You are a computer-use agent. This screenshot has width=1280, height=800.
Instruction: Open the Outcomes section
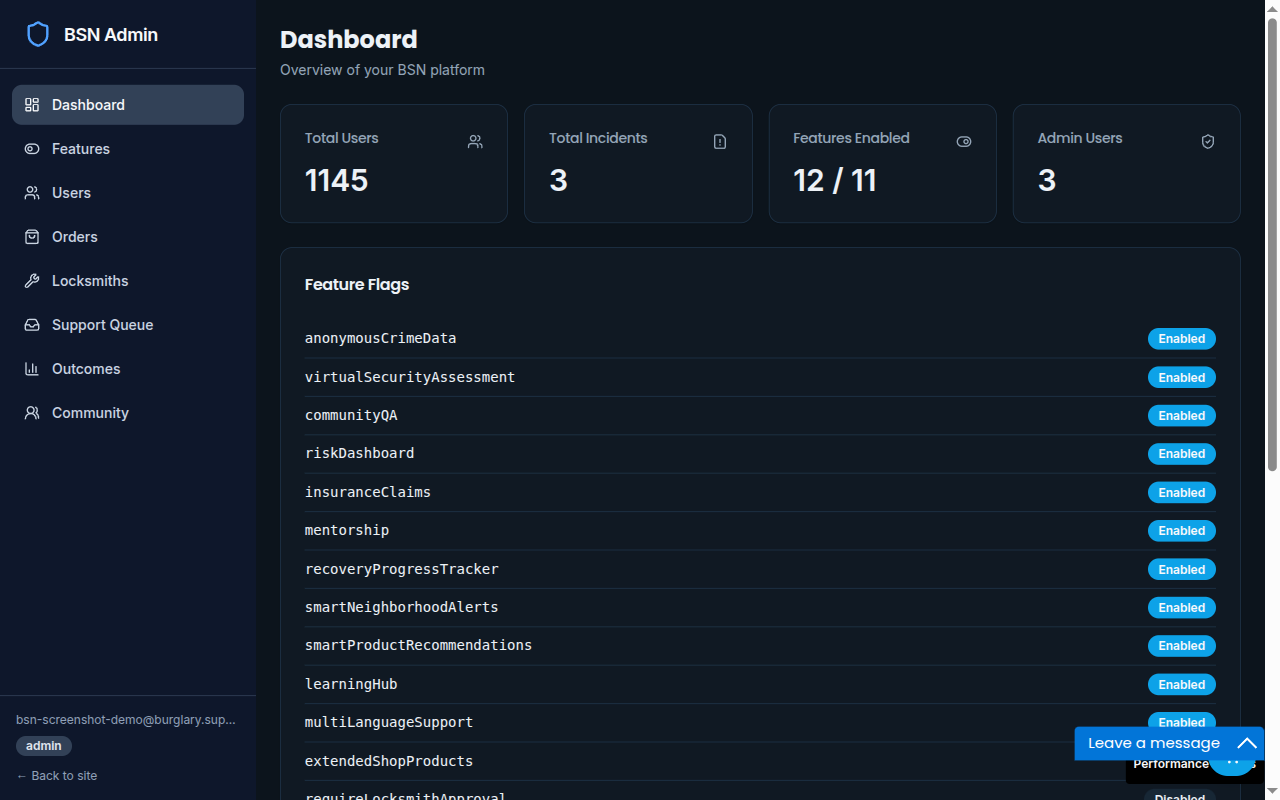point(128,369)
